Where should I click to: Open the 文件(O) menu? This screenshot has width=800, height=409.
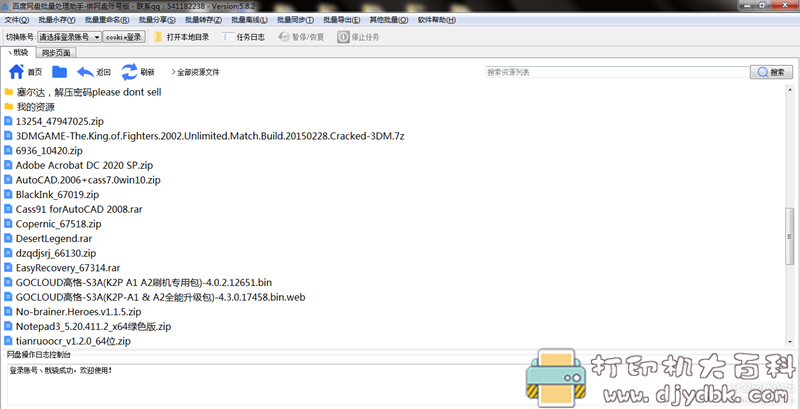pyautogui.click(x=17, y=20)
